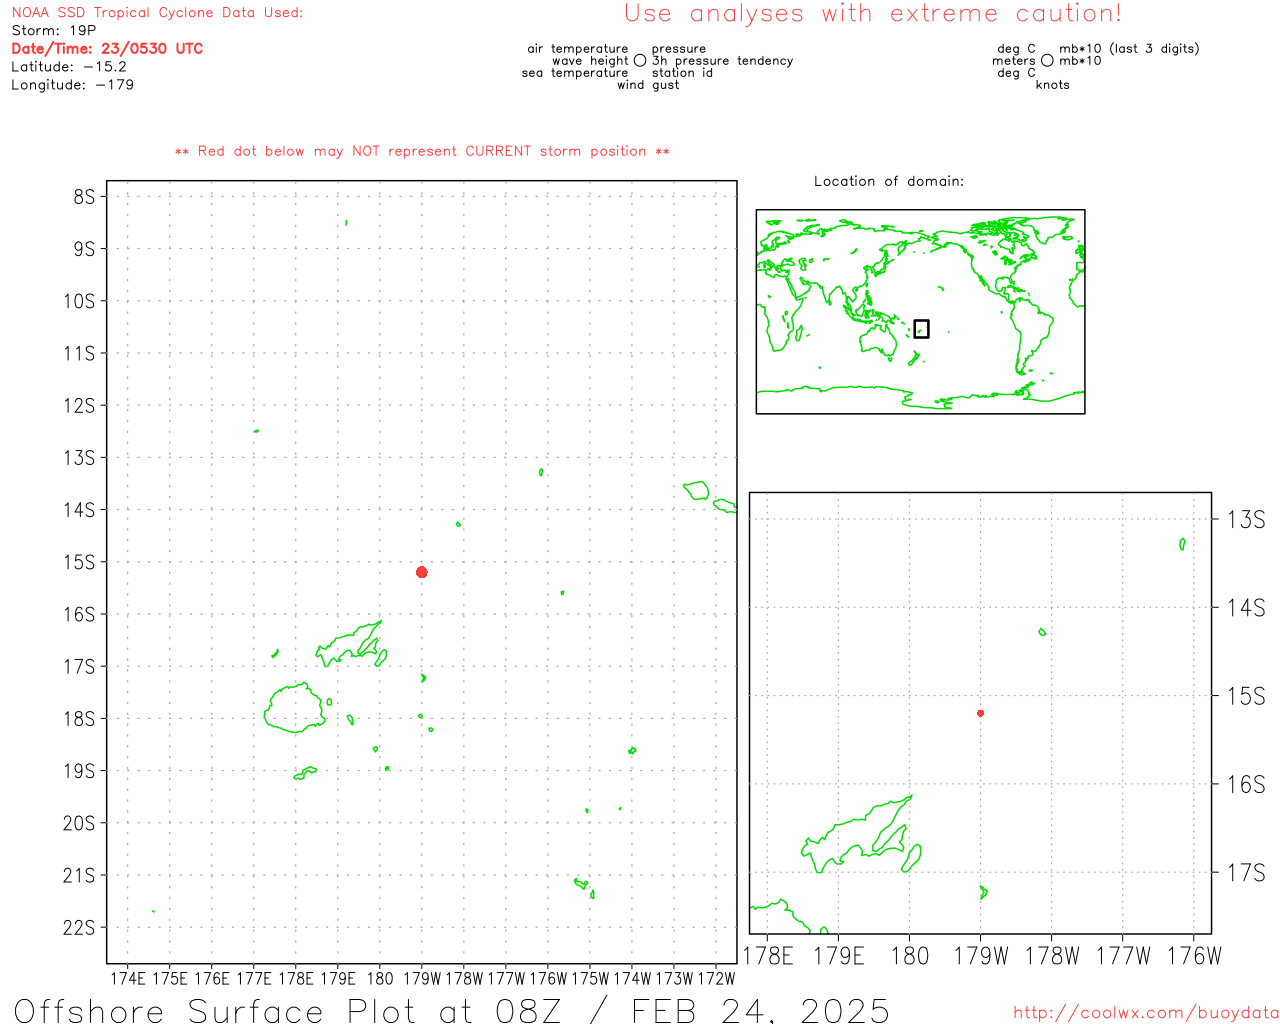This screenshot has width=1280, height=1024.
Task: Click the '174E' longitude label on main map
Action: pos(128,979)
